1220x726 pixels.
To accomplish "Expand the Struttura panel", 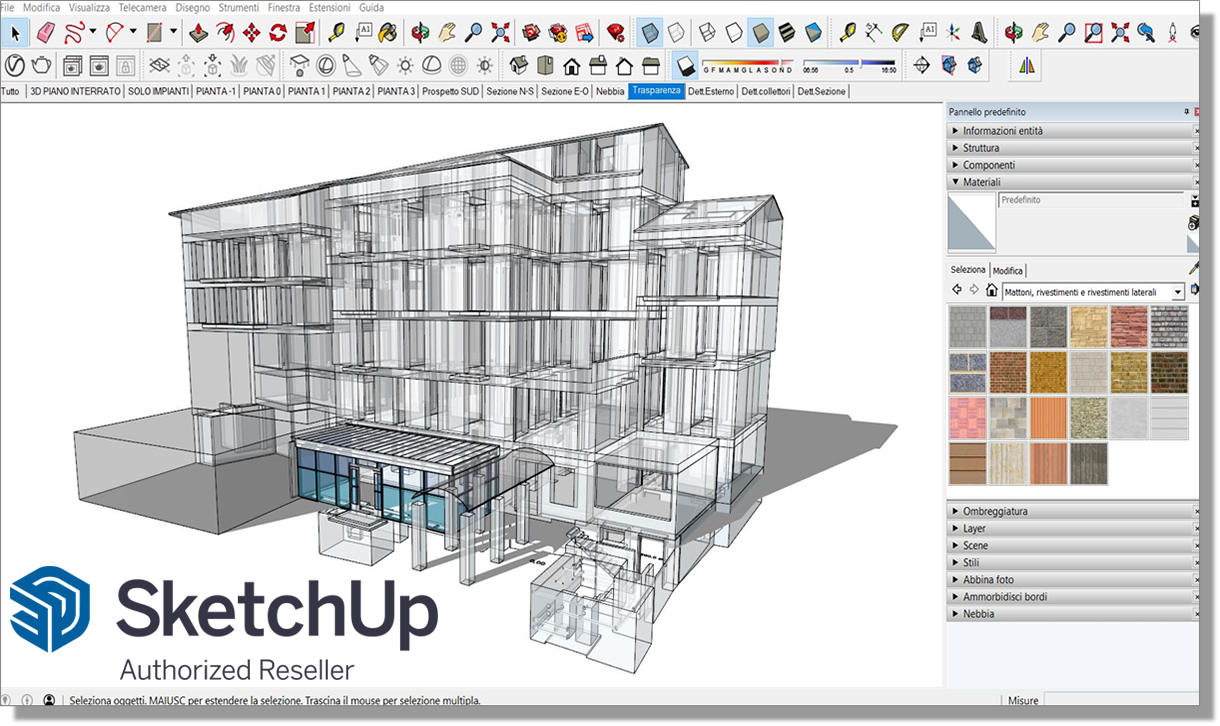I will point(1074,148).
